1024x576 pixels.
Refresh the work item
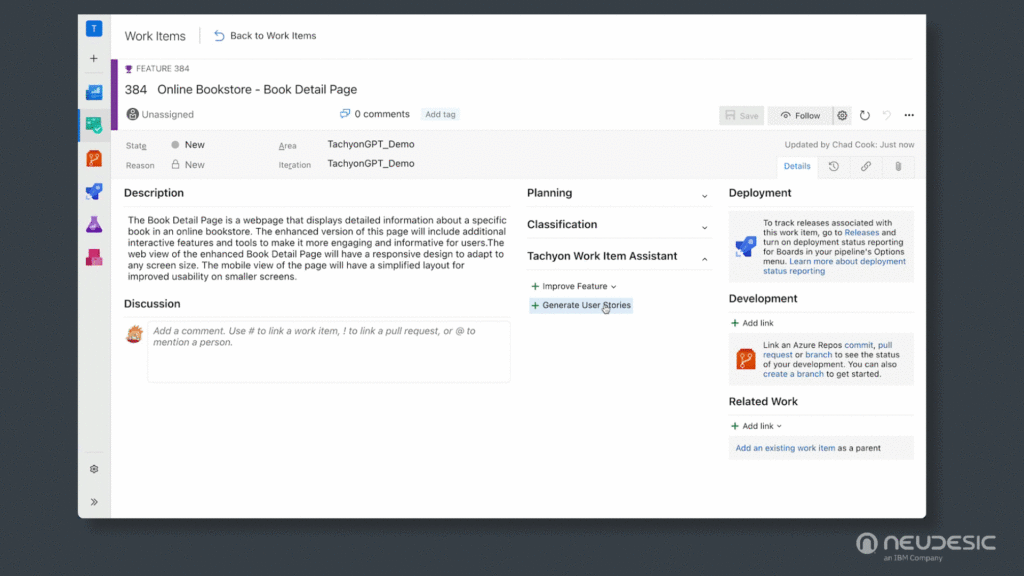865,116
